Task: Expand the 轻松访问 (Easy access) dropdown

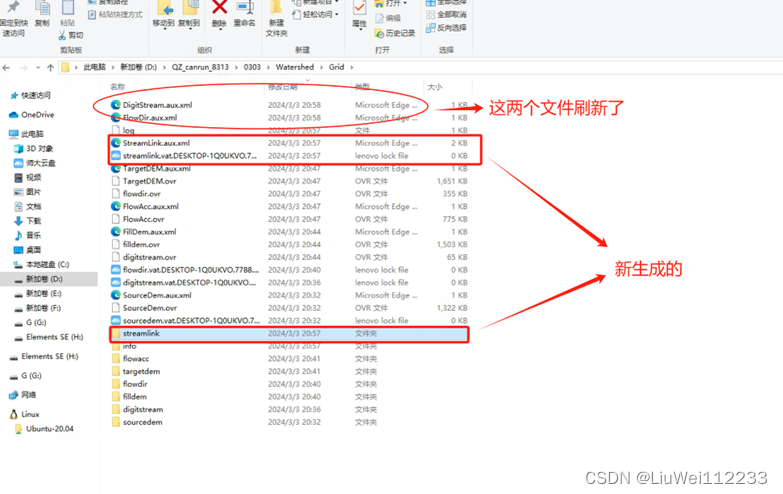Action: coord(316,14)
